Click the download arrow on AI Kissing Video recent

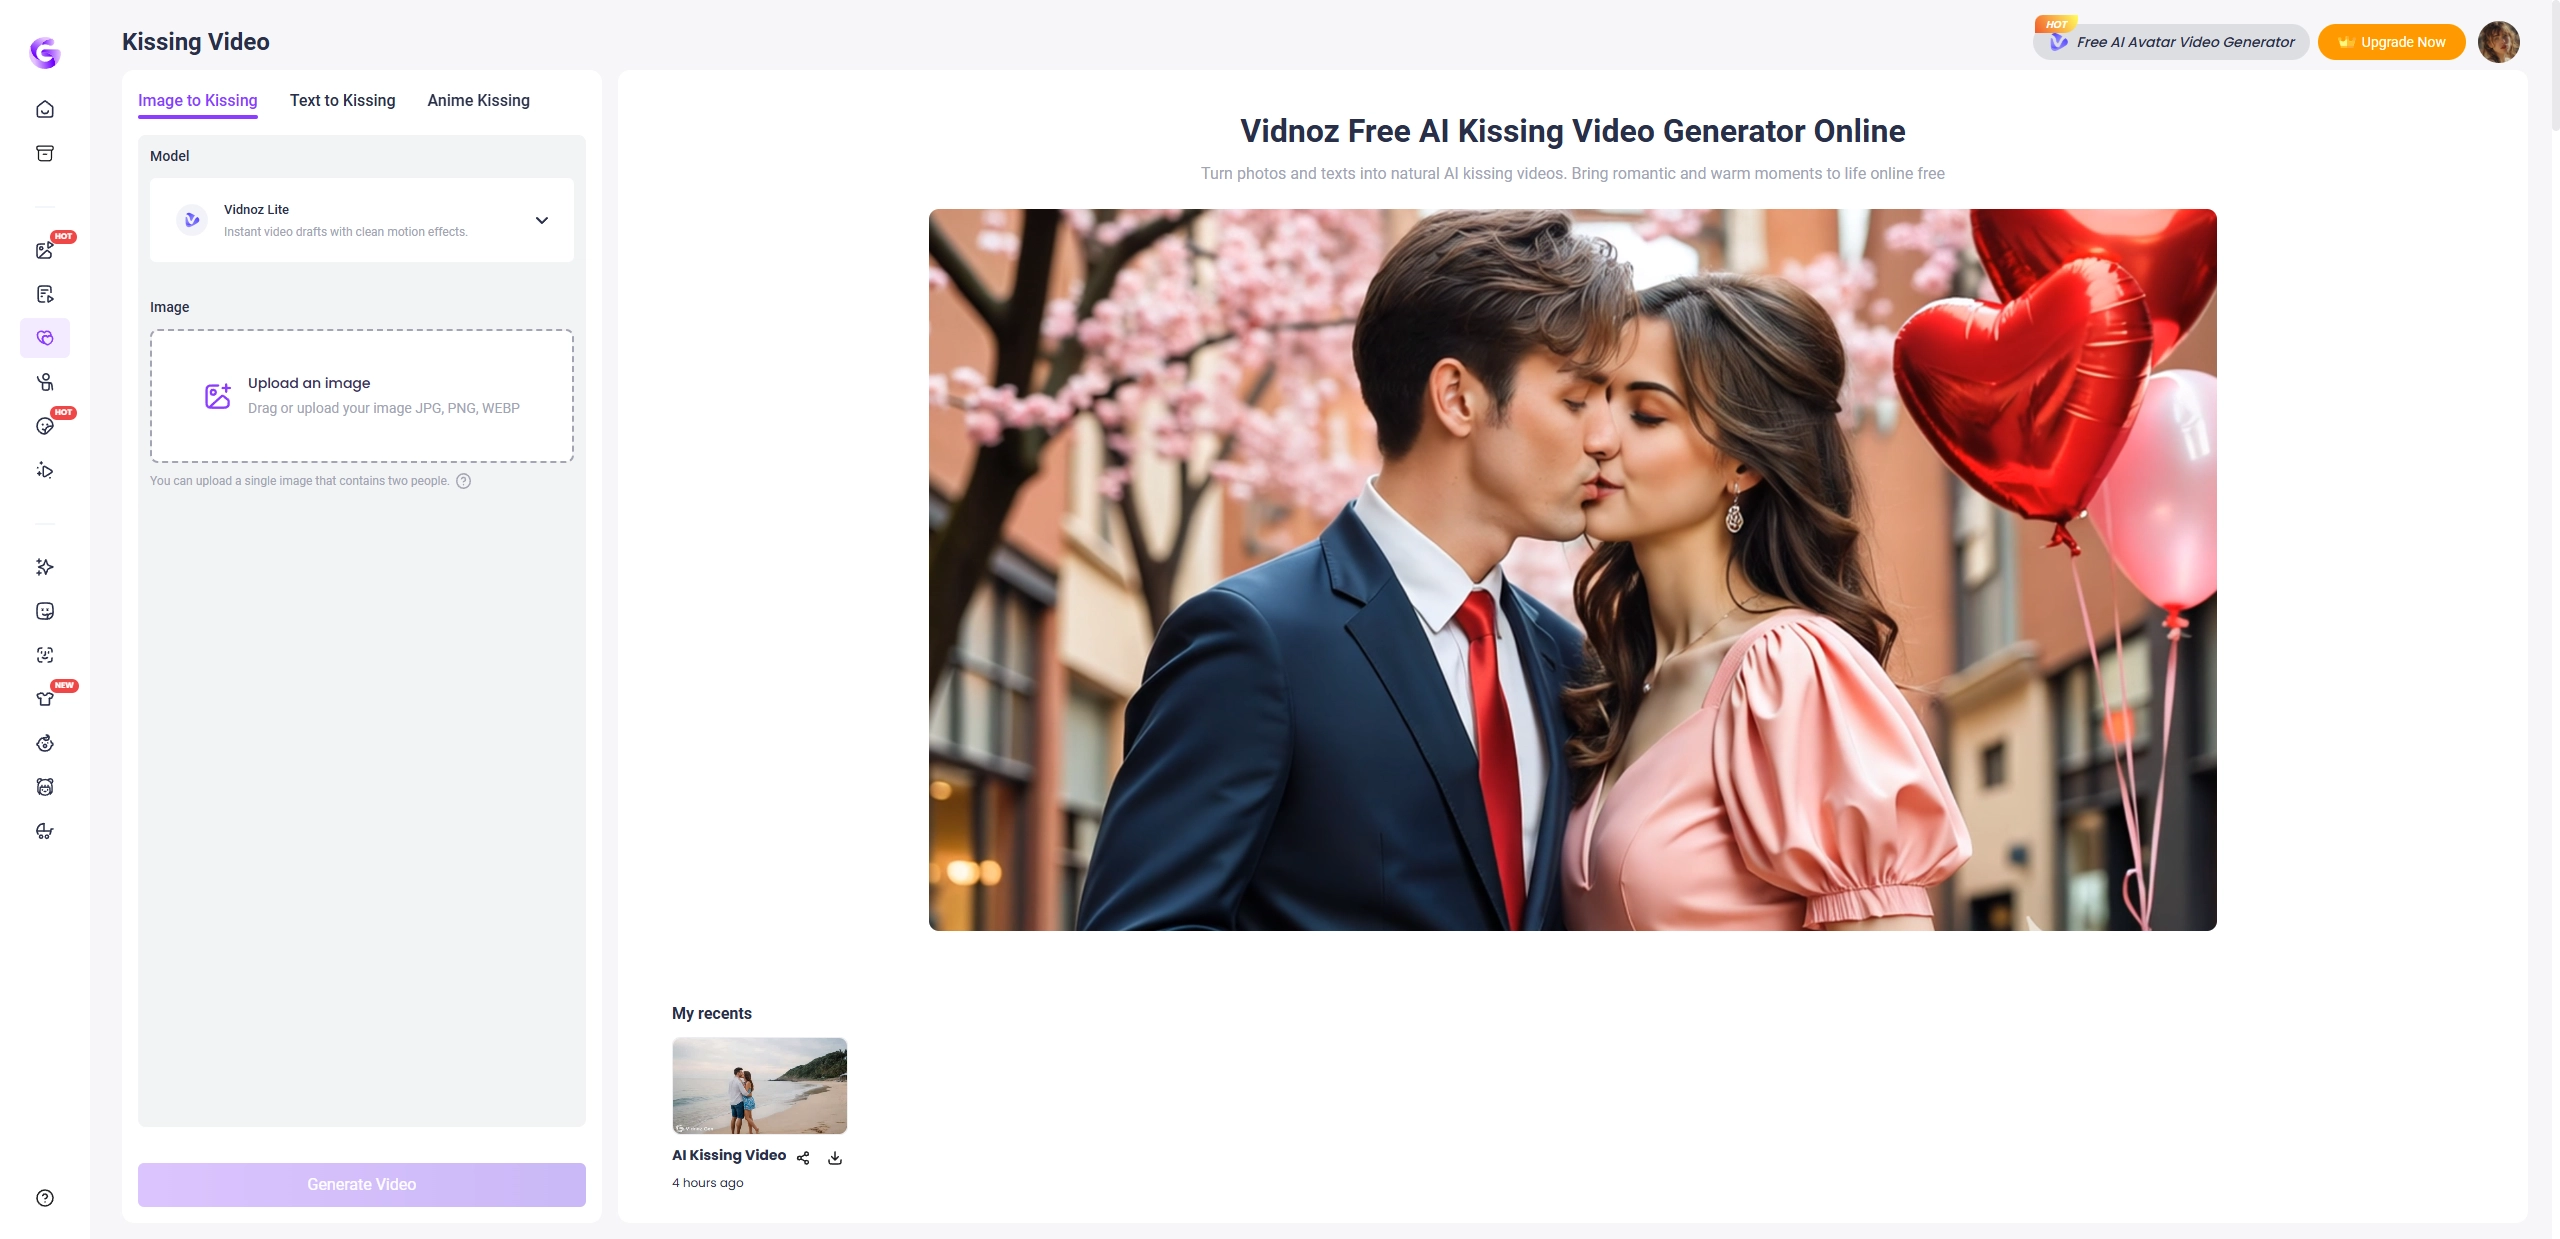pos(836,1158)
